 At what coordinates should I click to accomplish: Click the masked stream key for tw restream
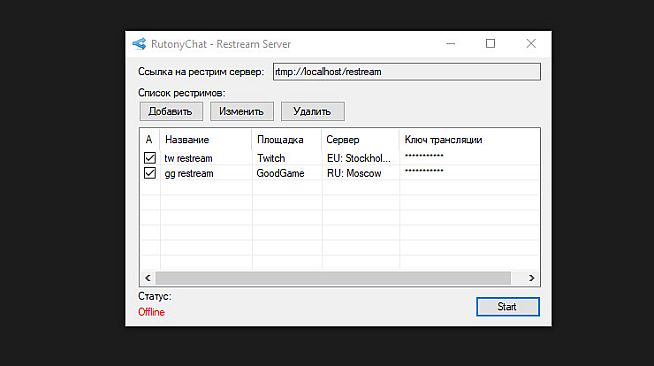424,156
